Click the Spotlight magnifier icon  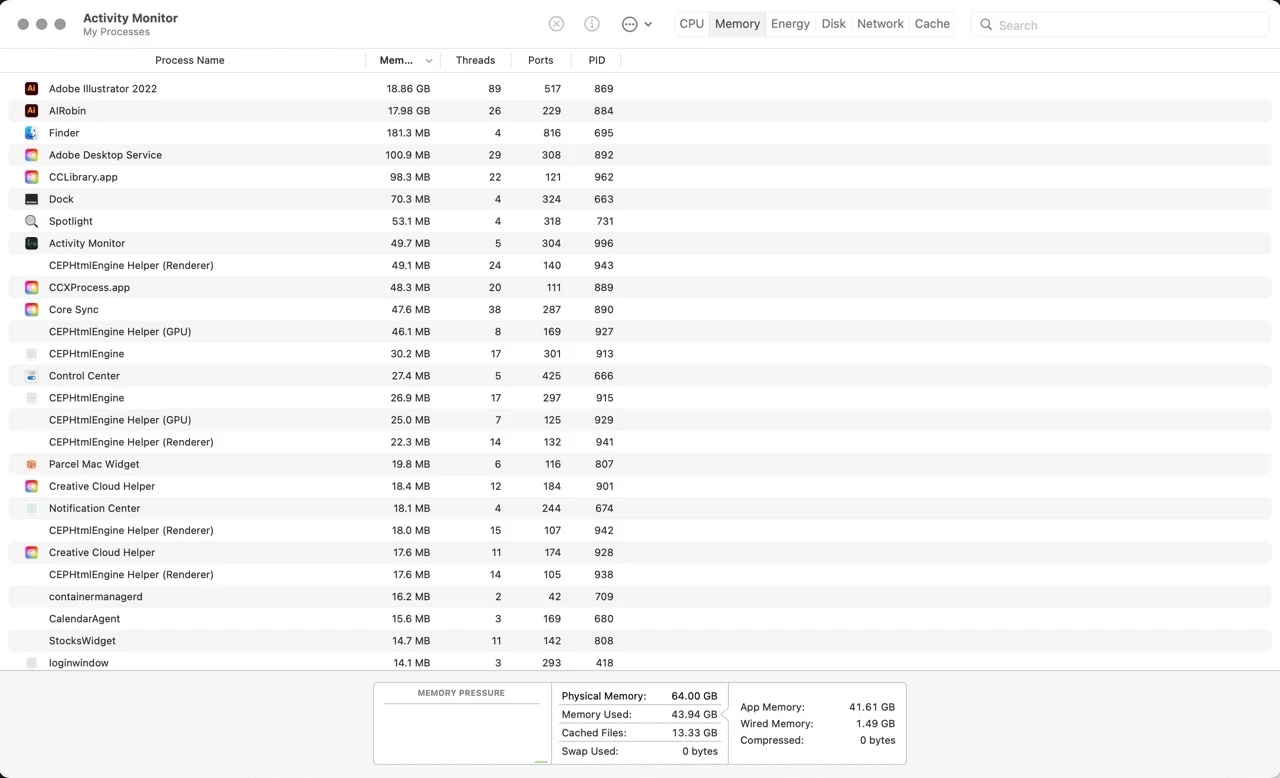31,221
